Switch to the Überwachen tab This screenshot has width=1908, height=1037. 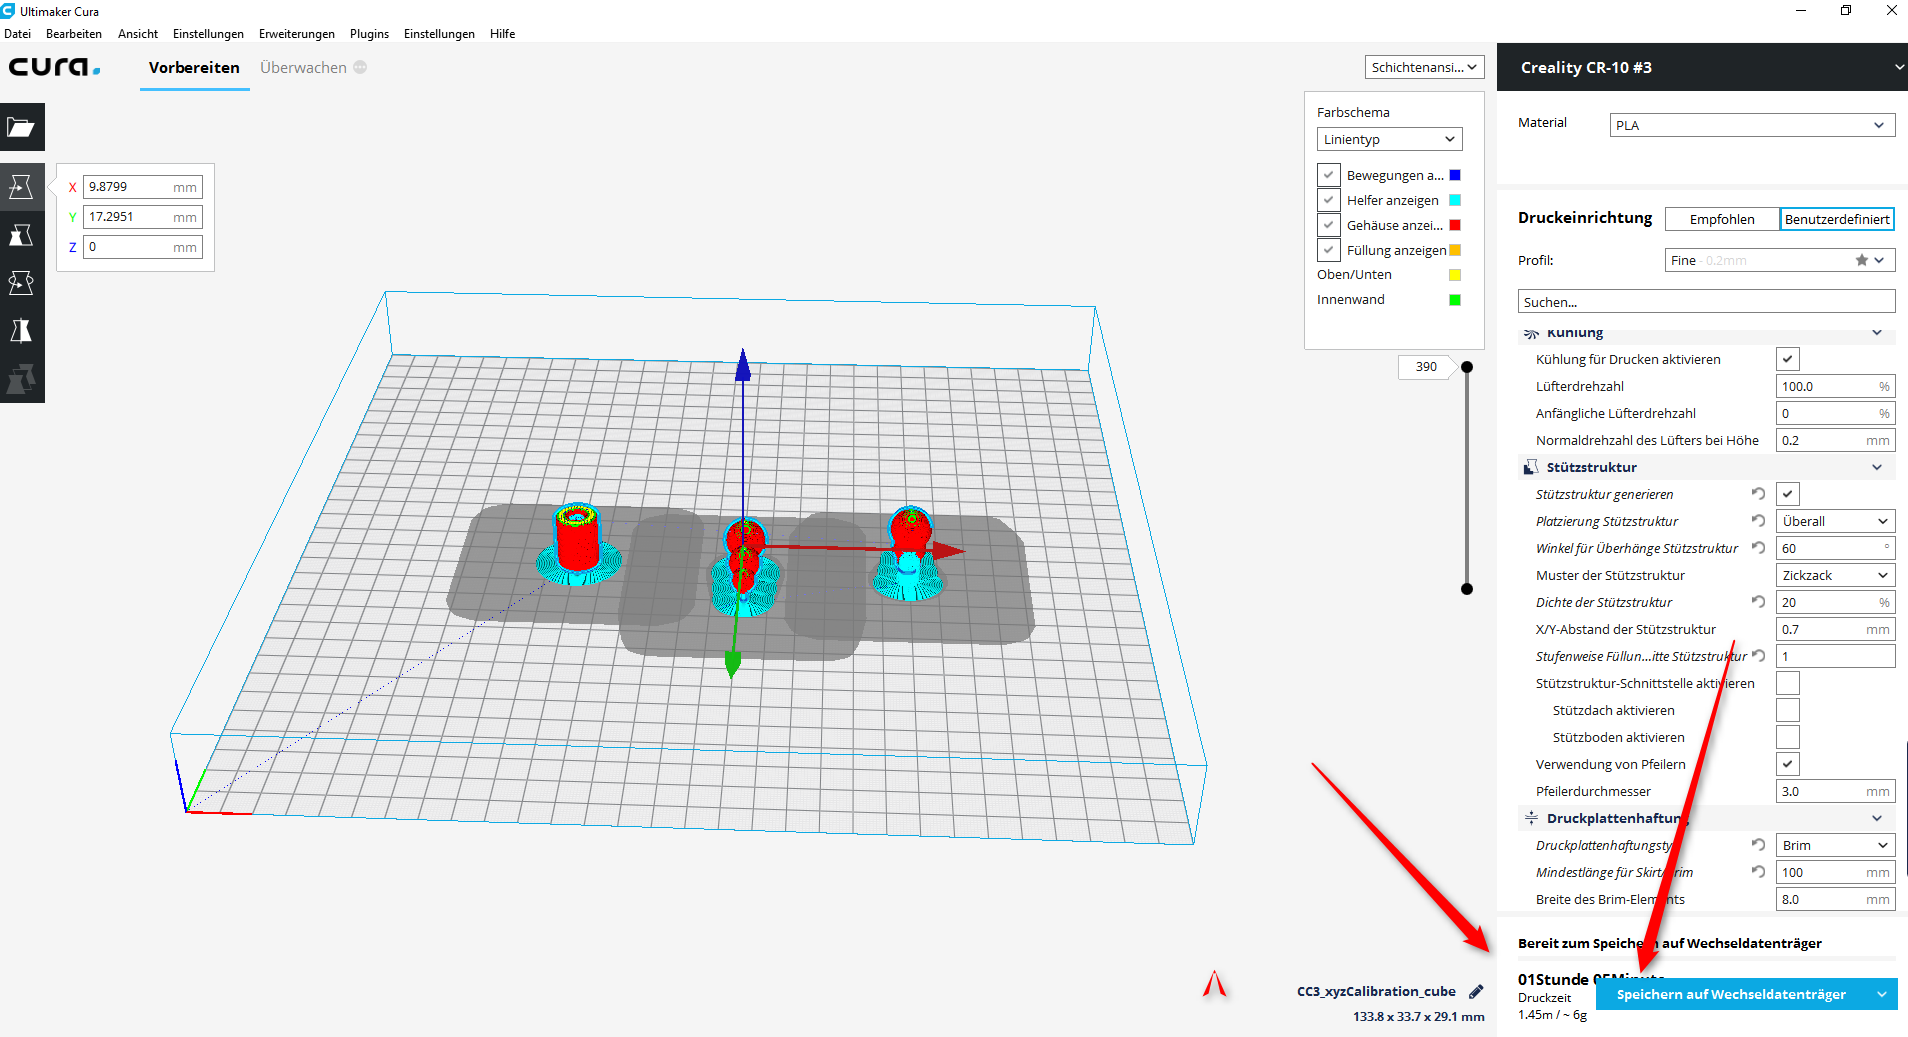click(x=303, y=68)
